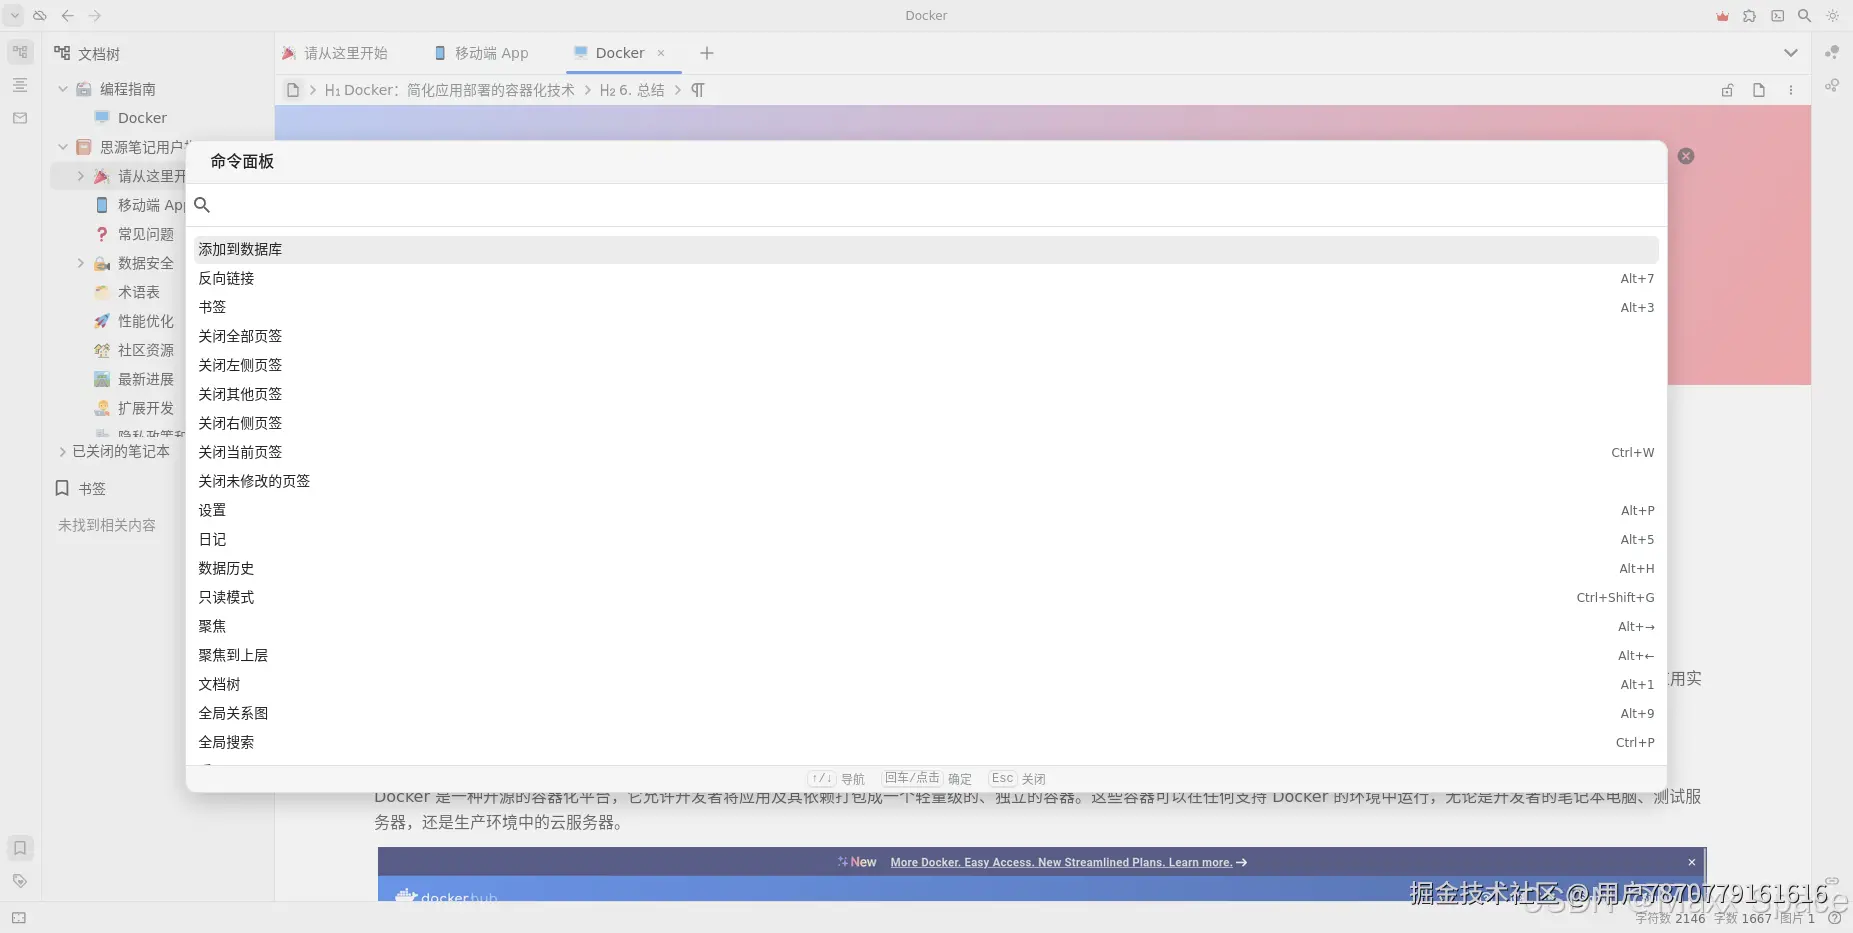Run the 反向链接 command
Screen dimensions: 1853x933
tap(926, 278)
